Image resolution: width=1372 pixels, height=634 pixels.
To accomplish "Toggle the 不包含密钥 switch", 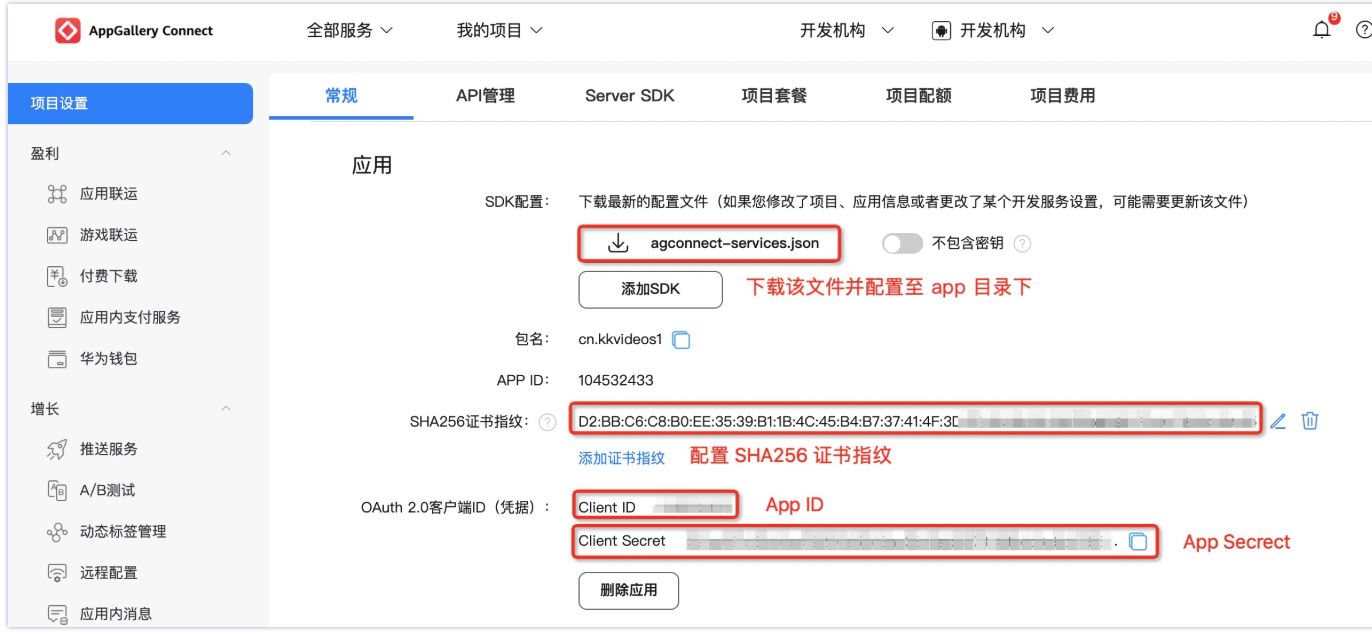I will click(902, 243).
